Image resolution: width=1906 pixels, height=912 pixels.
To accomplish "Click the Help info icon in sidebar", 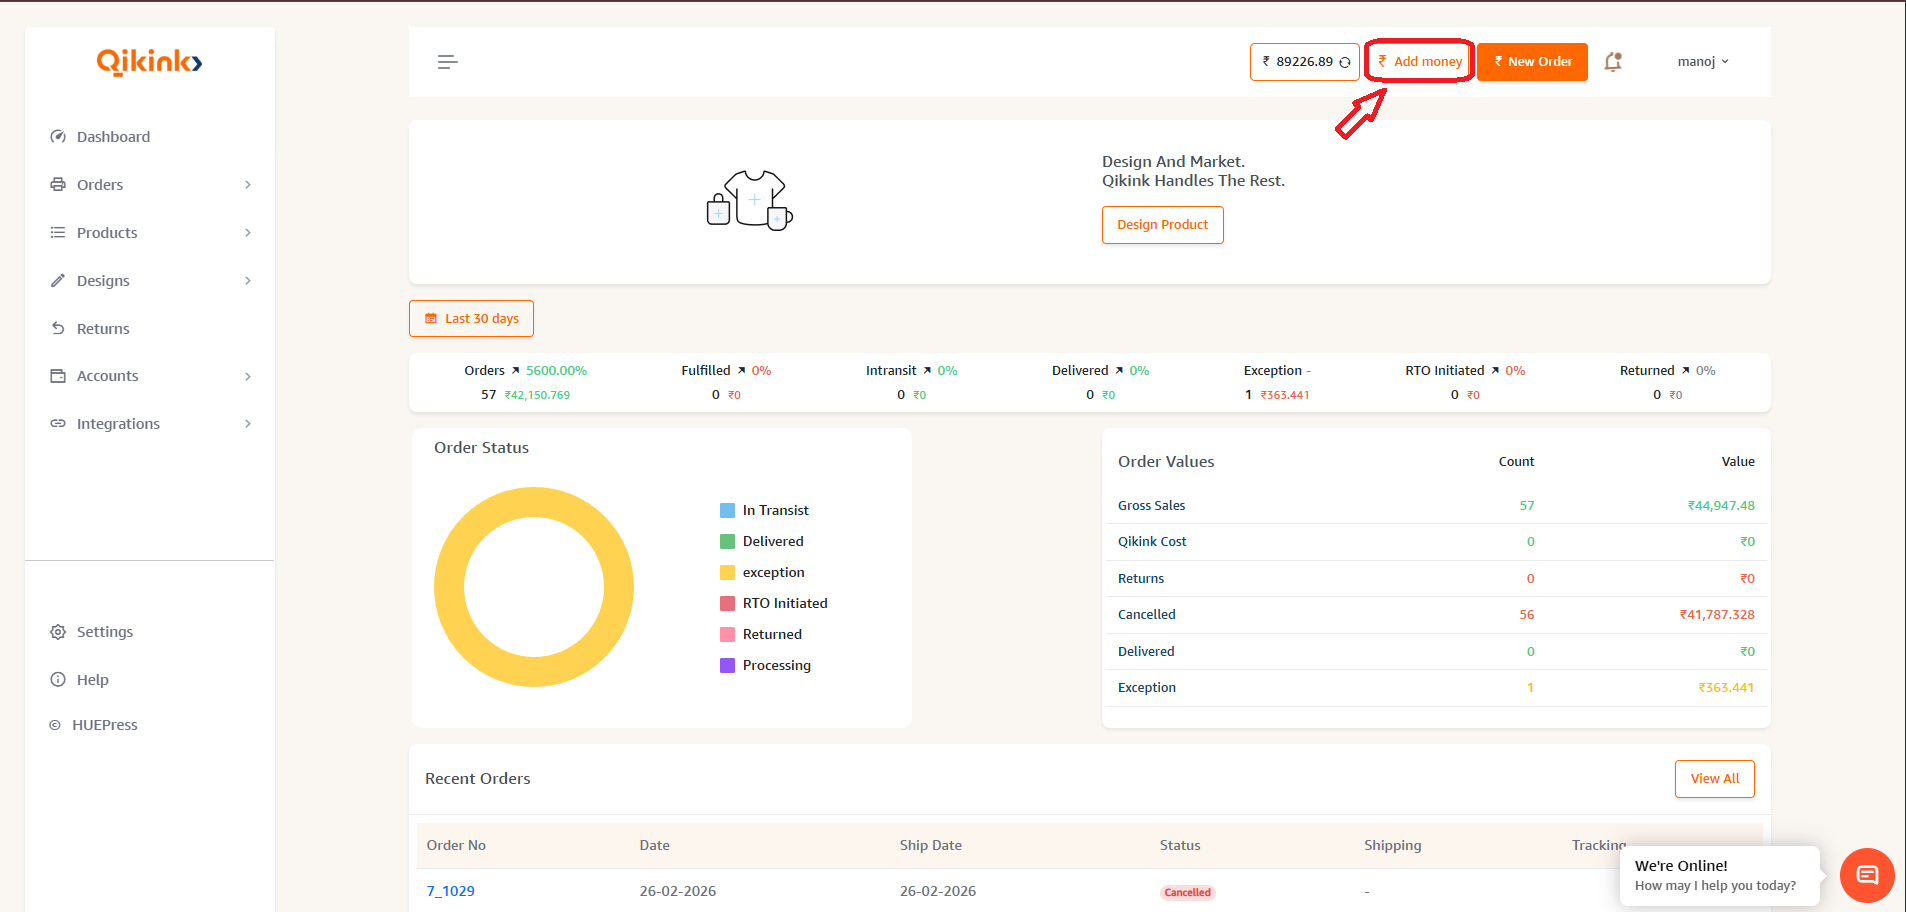I will coord(58,680).
